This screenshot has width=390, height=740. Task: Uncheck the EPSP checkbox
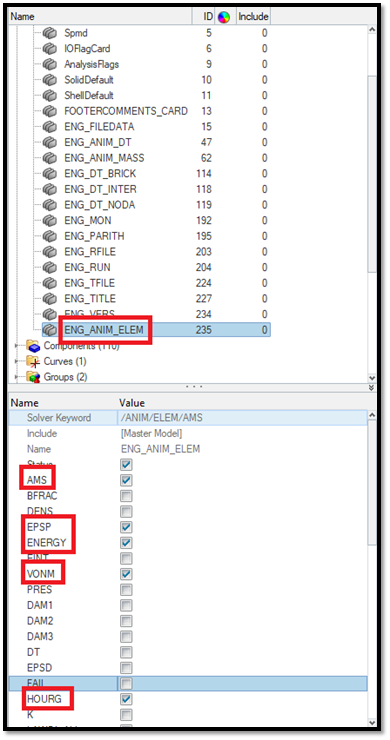[x=126, y=527]
